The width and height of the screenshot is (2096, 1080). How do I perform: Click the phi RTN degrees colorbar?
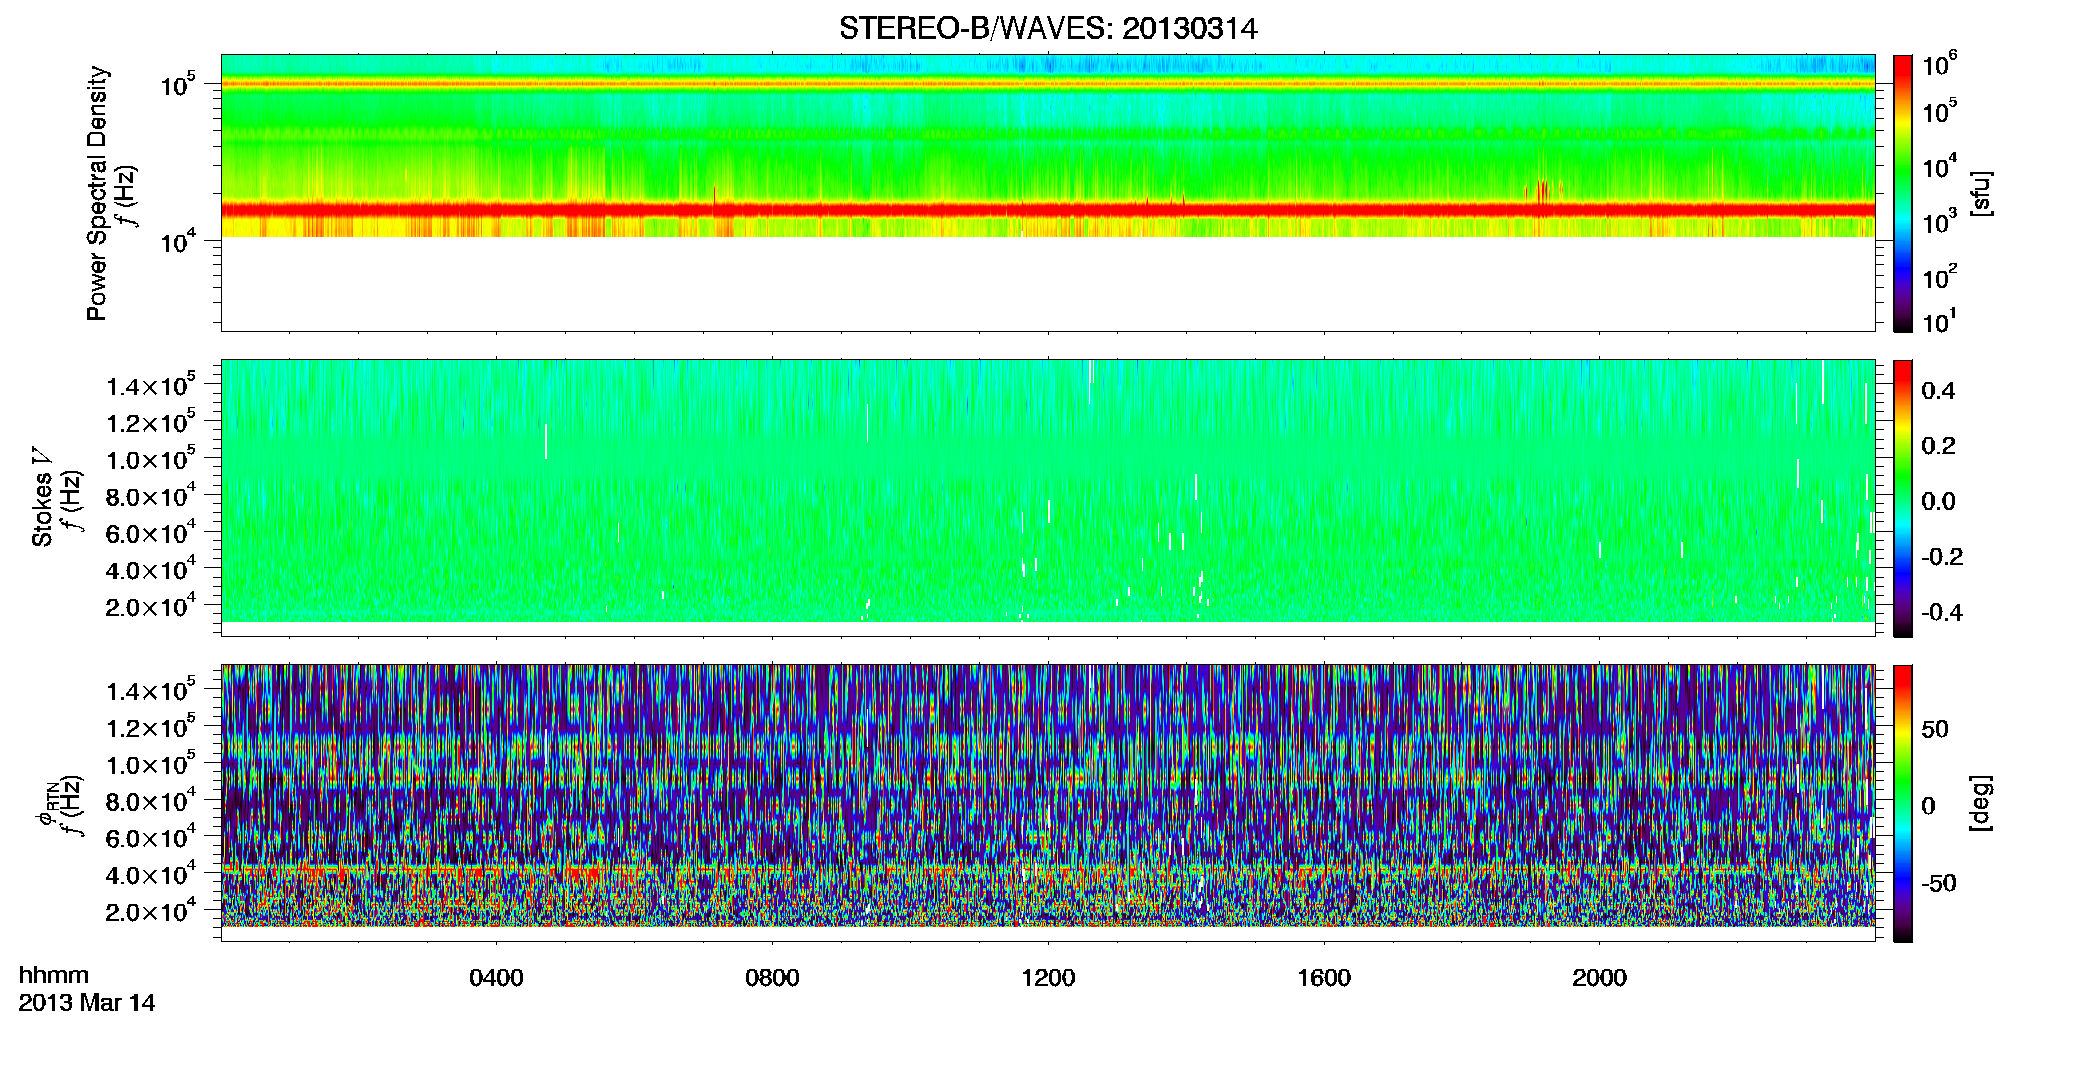click(1903, 803)
